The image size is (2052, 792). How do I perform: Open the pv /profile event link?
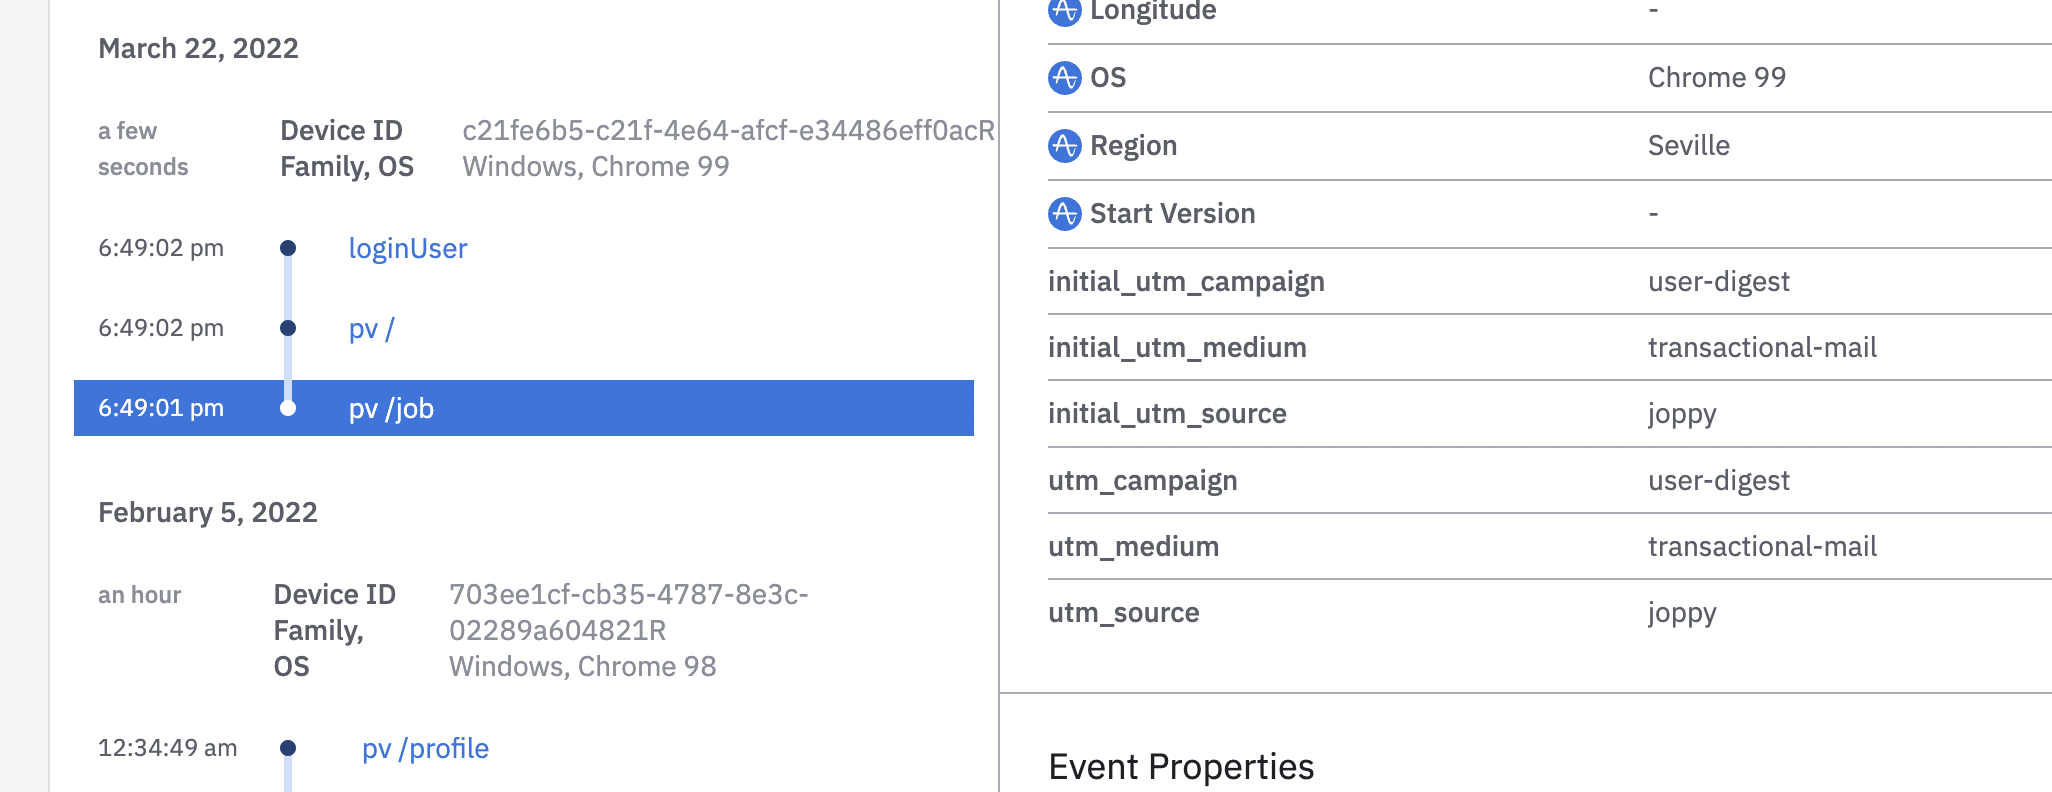pos(425,749)
